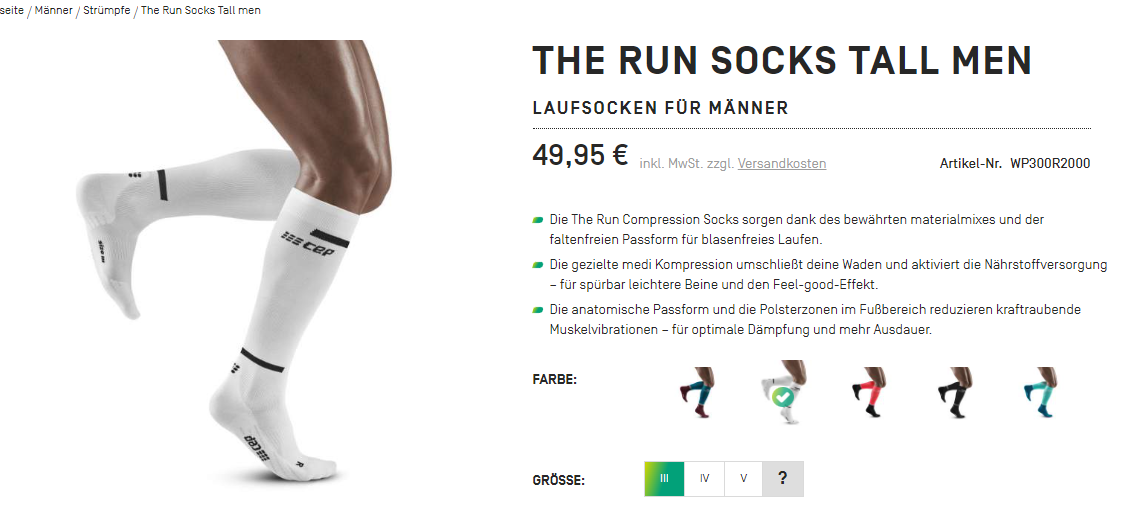
Task: Click the green checkmark on the selected color
Action: click(779, 397)
